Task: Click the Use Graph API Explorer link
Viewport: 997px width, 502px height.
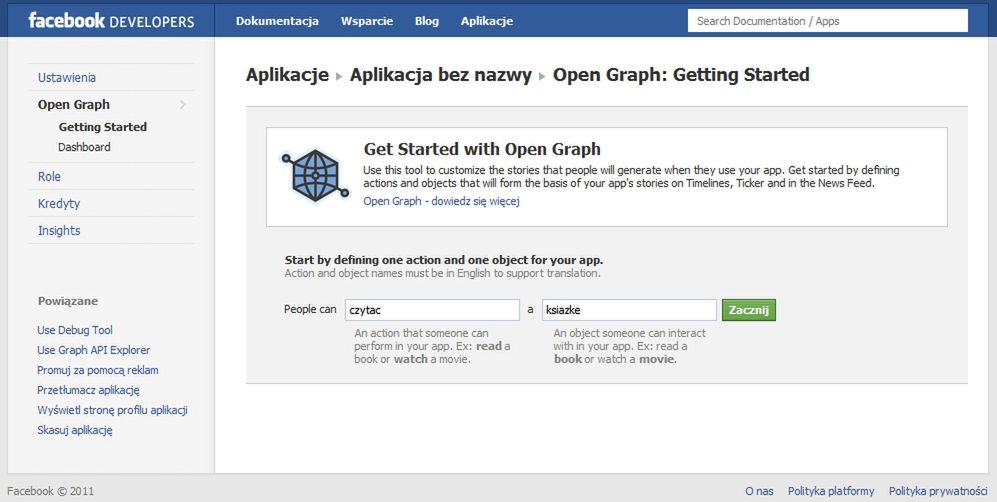Action: [x=93, y=350]
